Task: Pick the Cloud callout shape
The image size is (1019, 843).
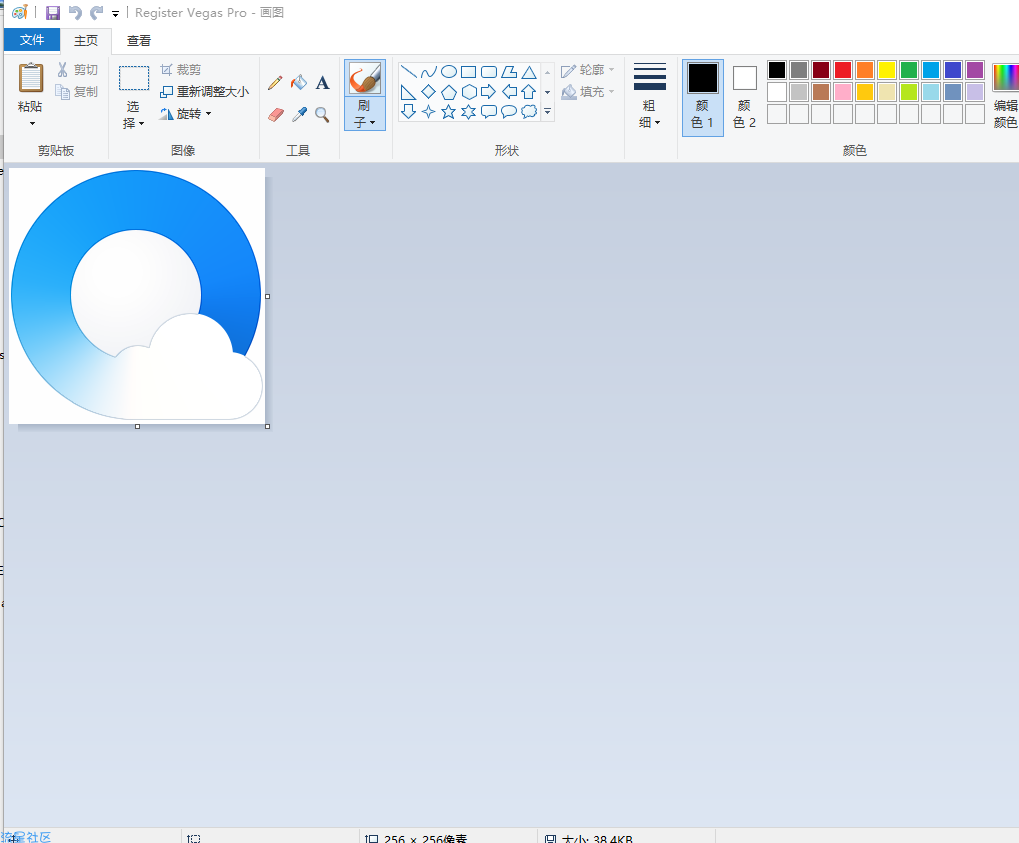Action: (x=529, y=112)
